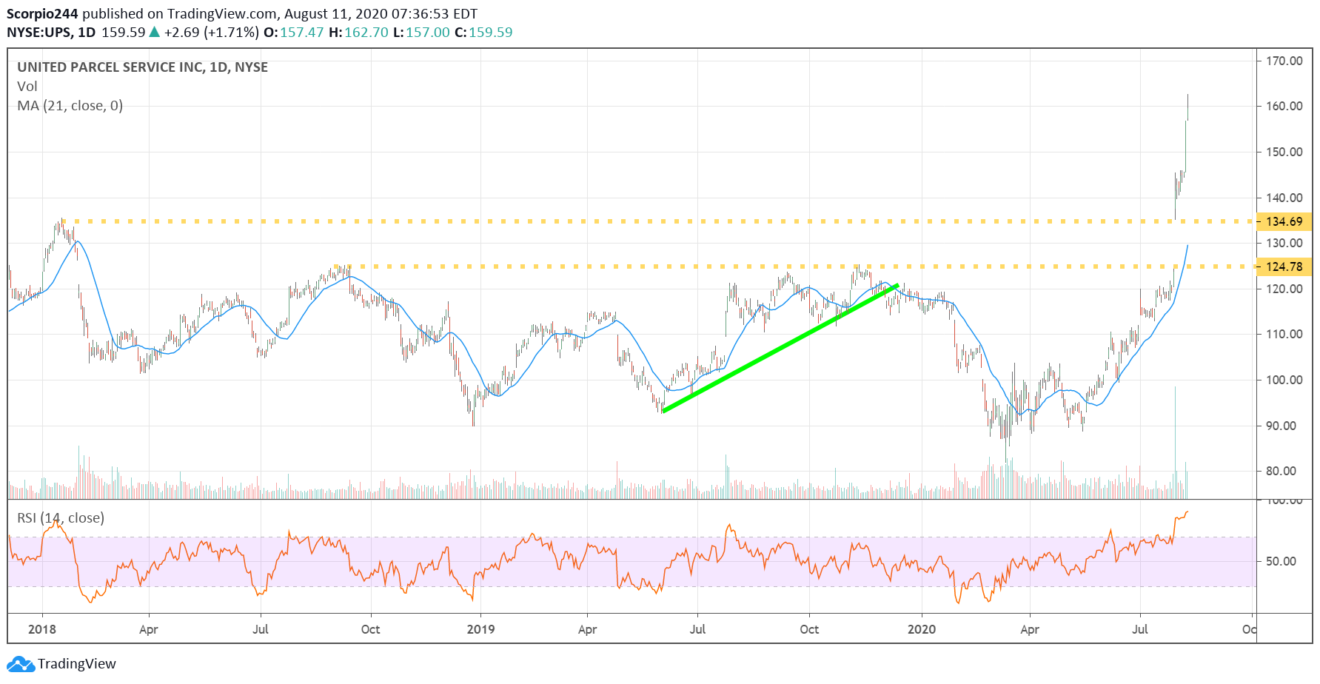This screenshot has height=684, width=1320.
Task: Select the Vol indicator label
Action: coord(25,86)
